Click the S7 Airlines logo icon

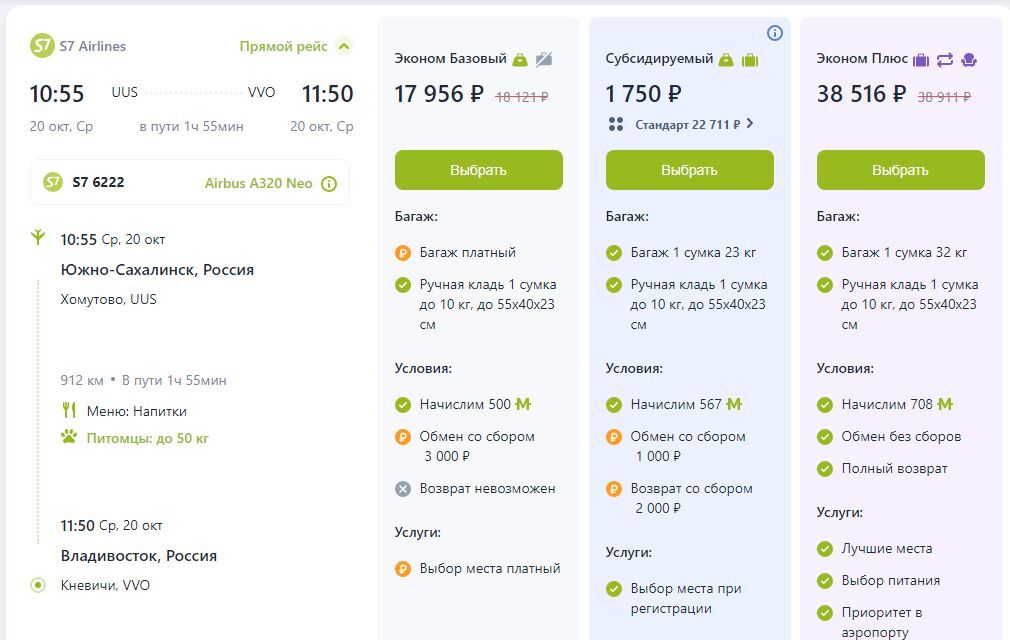point(42,46)
